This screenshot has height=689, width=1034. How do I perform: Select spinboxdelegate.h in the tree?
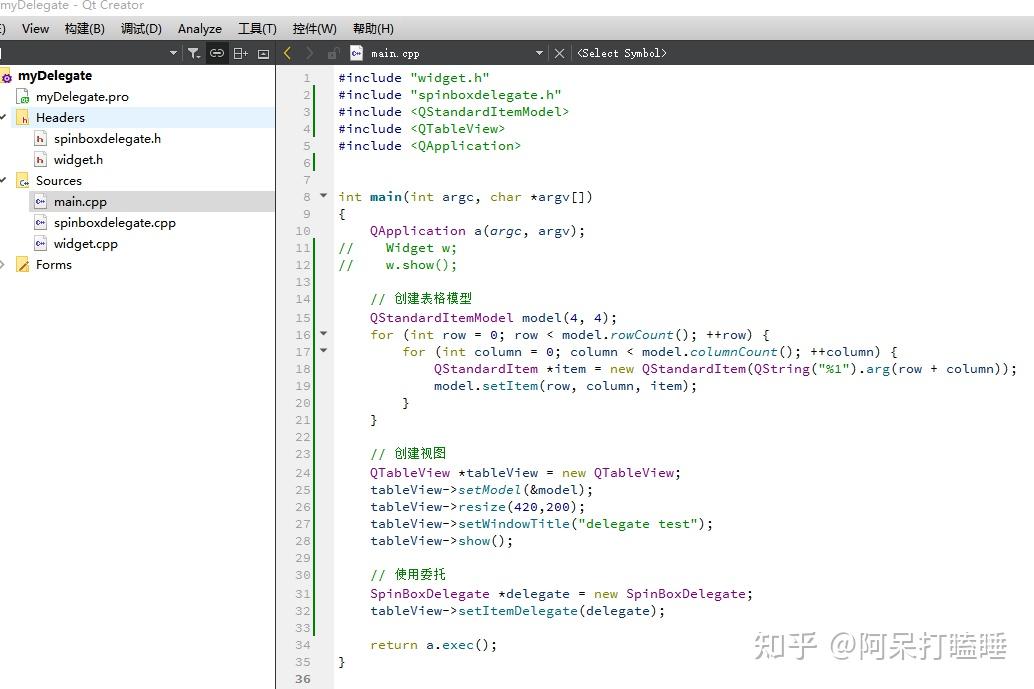point(107,139)
